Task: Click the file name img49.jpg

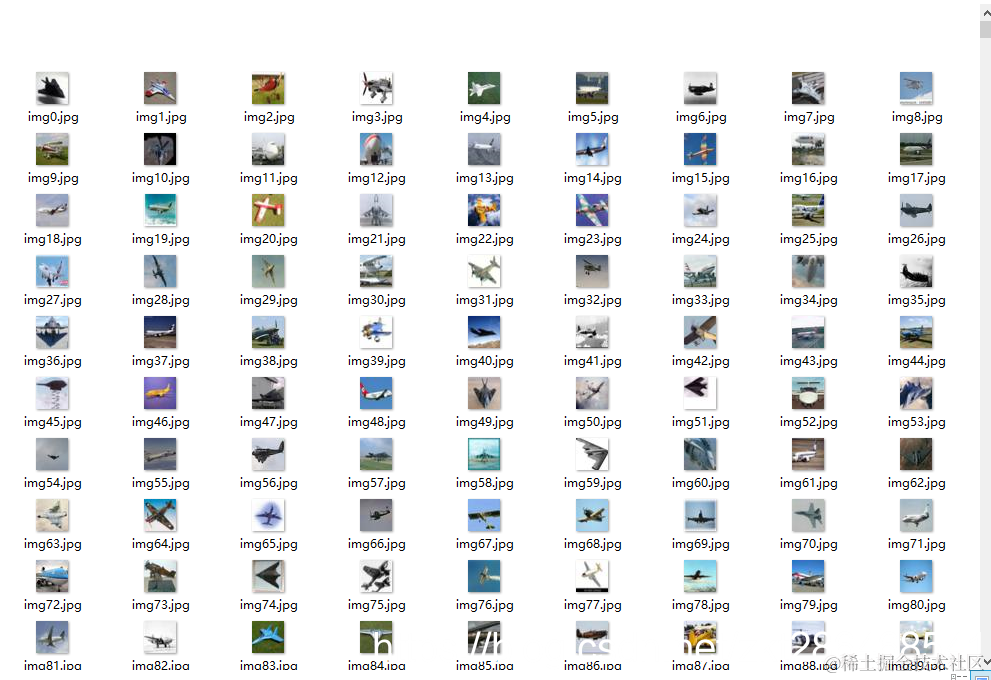Action: tap(485, 422)
